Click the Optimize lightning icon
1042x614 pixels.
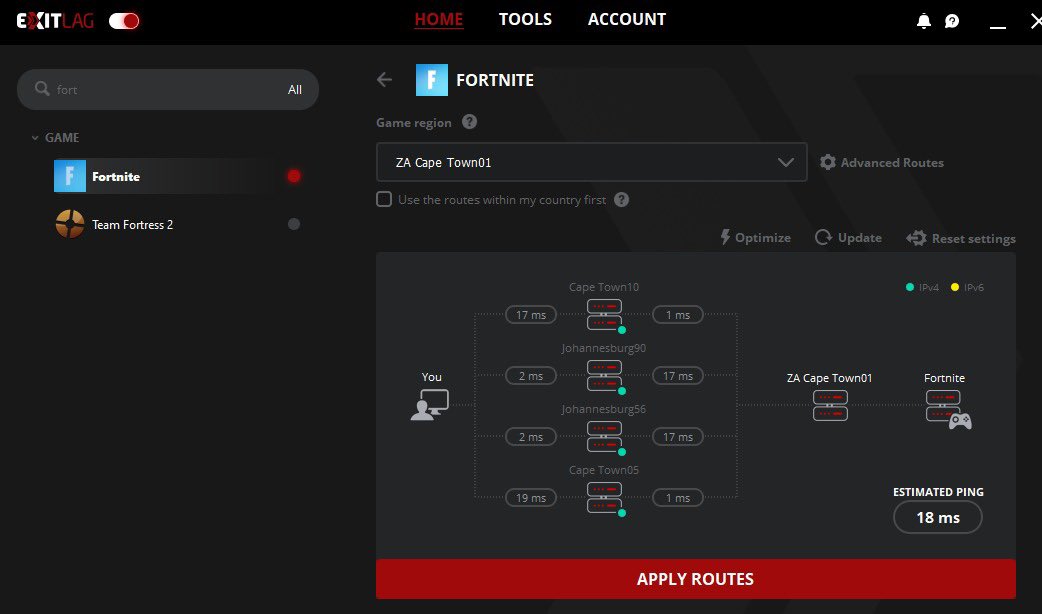pos(724,237)
